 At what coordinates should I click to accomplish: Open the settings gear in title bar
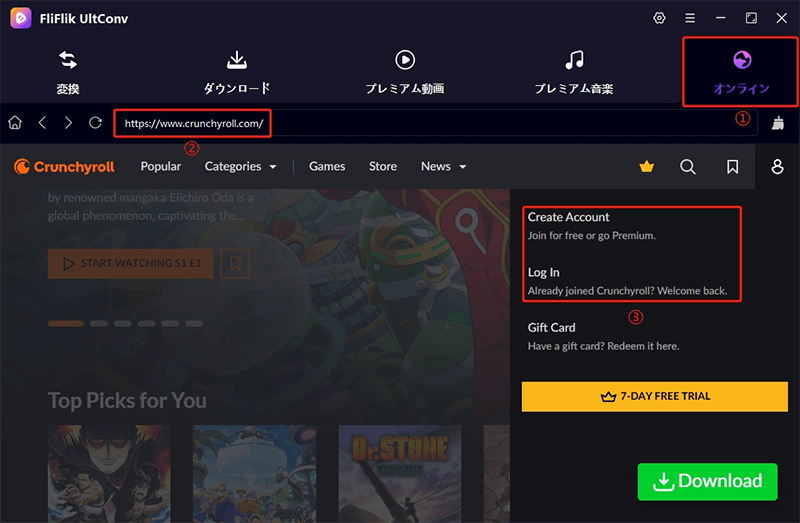point(659,18)
